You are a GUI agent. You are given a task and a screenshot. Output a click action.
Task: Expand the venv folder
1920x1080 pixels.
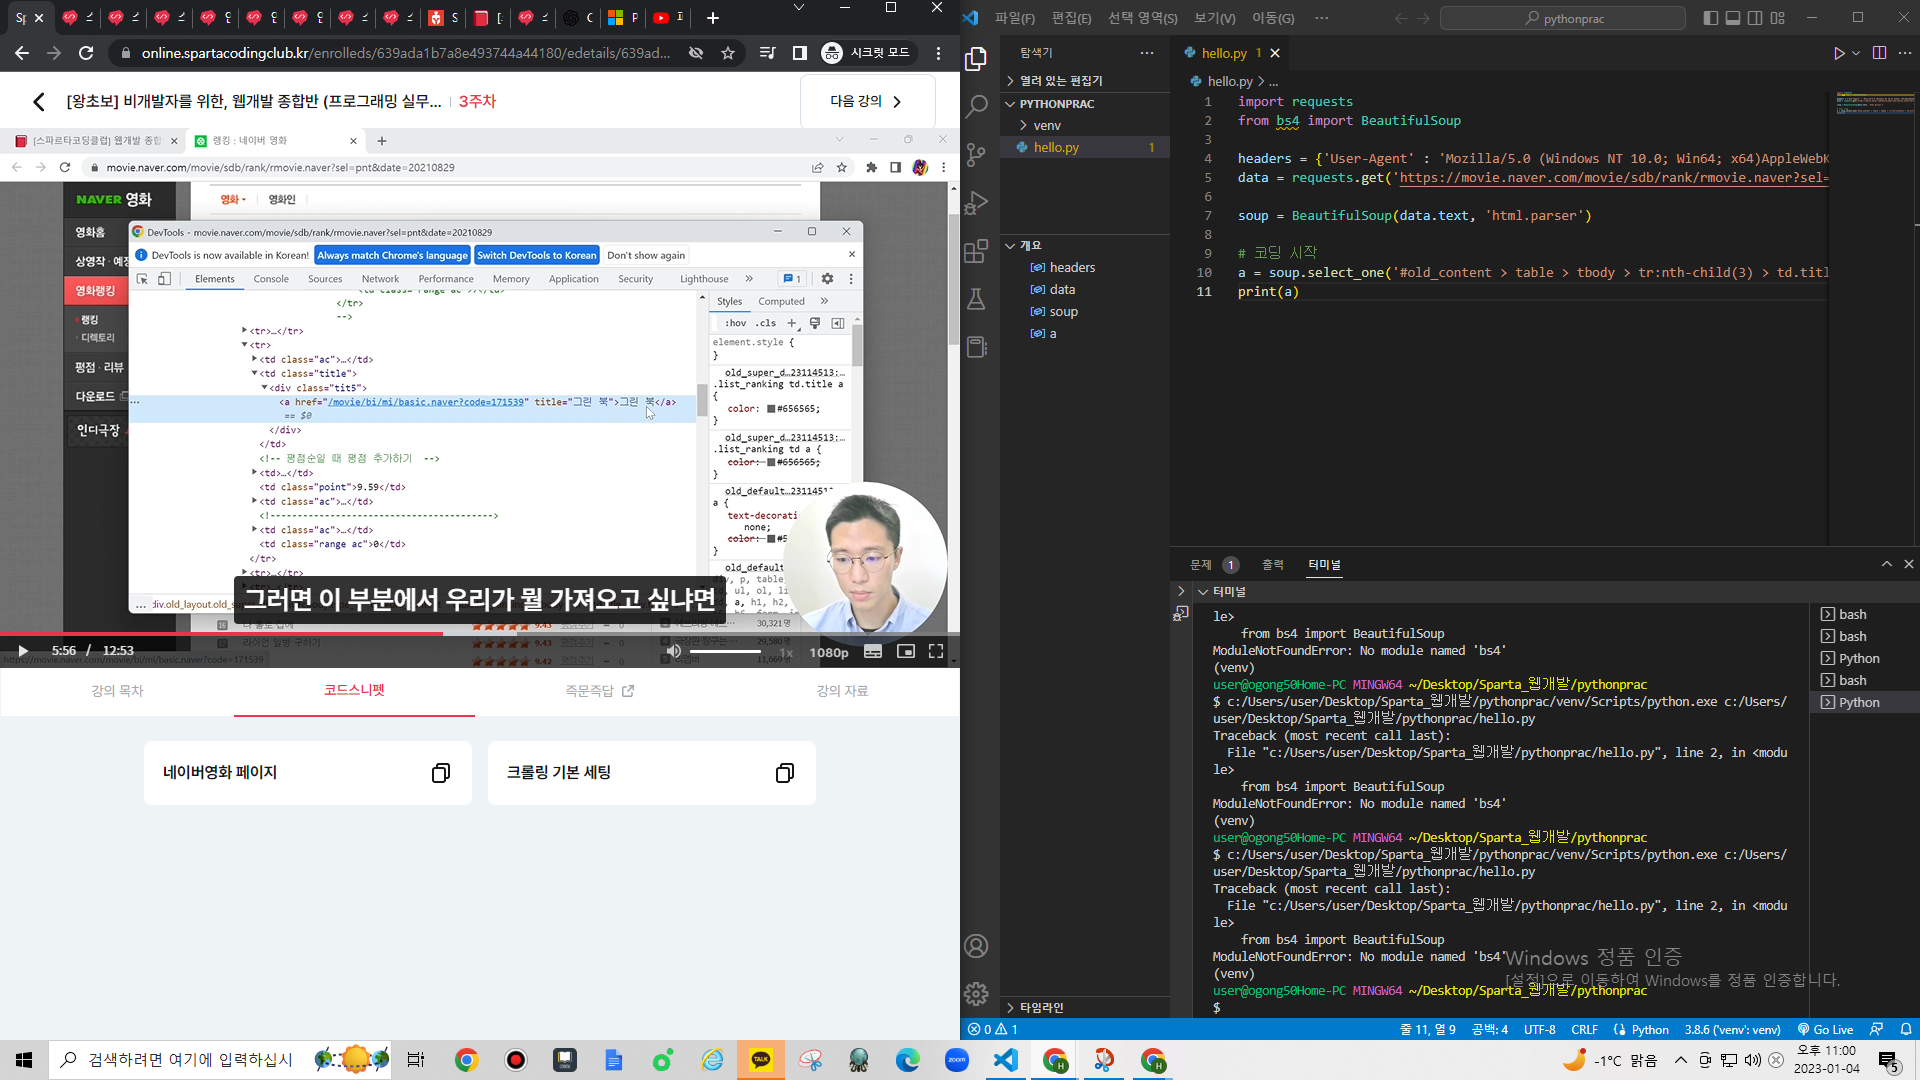click(x=1047, y=125)
